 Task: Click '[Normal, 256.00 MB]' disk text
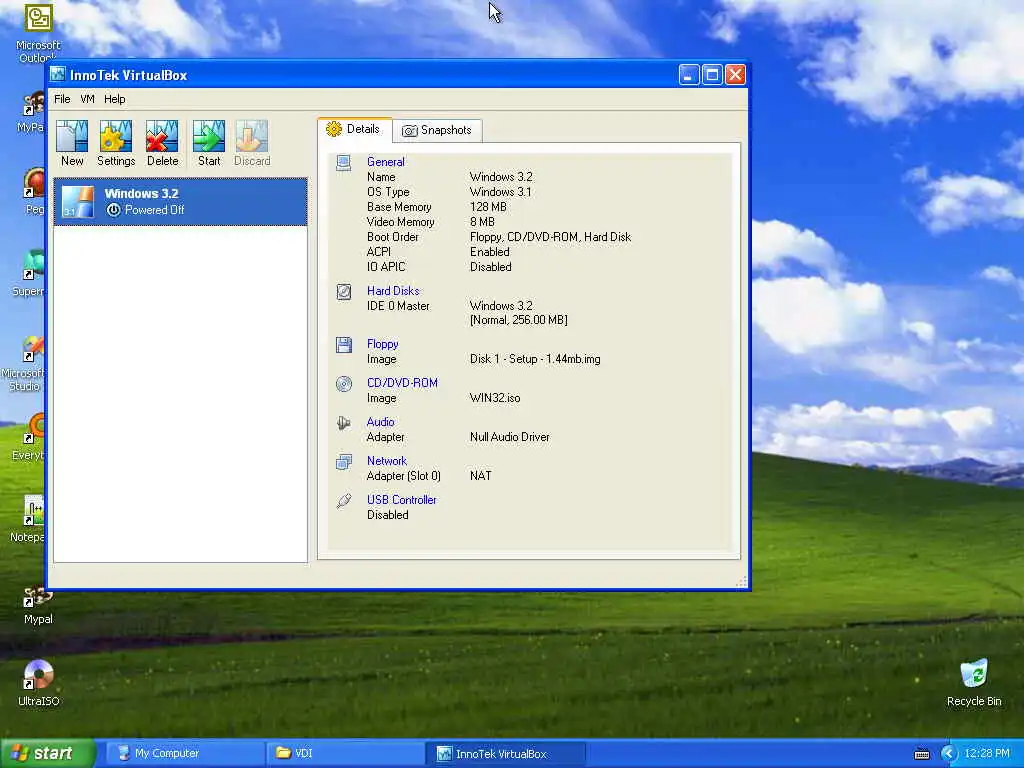(519, 320)
